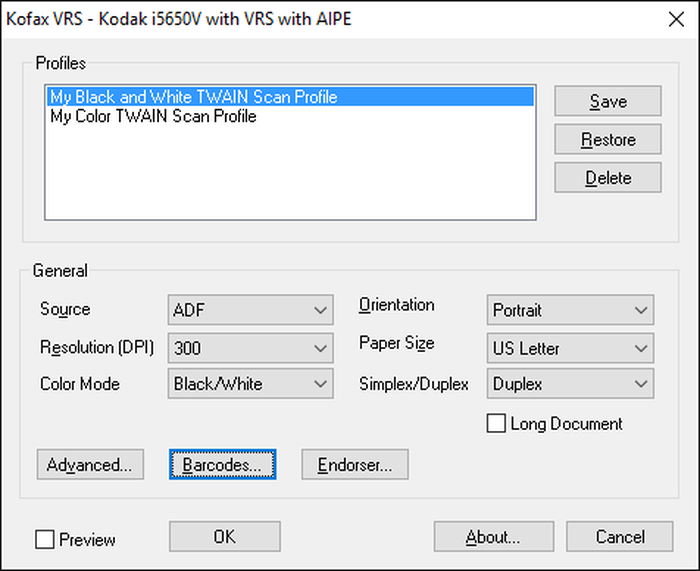Viewport: 700px width, 571px height.
Task: Delete the selected profile
Action: pos(608,178)
